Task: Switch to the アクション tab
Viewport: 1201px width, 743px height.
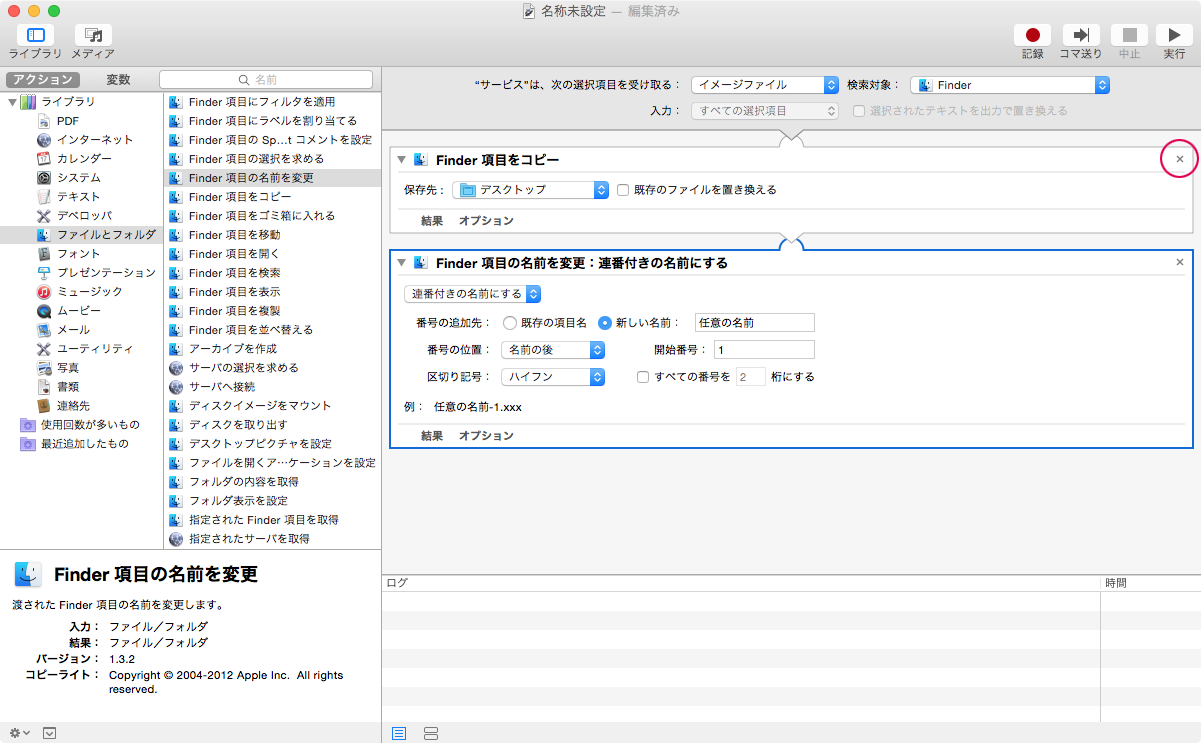Action: 42,79
